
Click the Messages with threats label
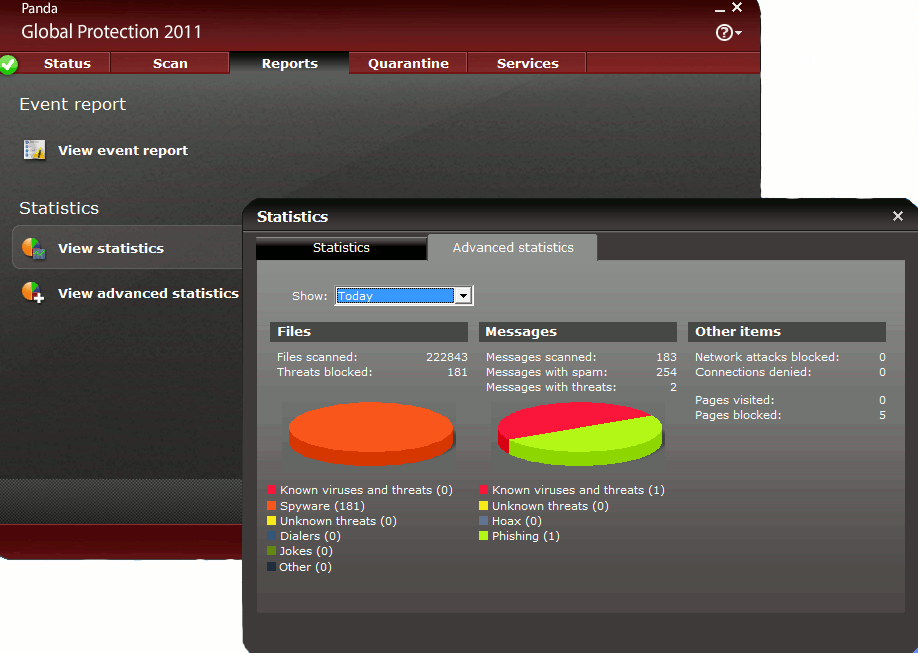tap(551, 388)
